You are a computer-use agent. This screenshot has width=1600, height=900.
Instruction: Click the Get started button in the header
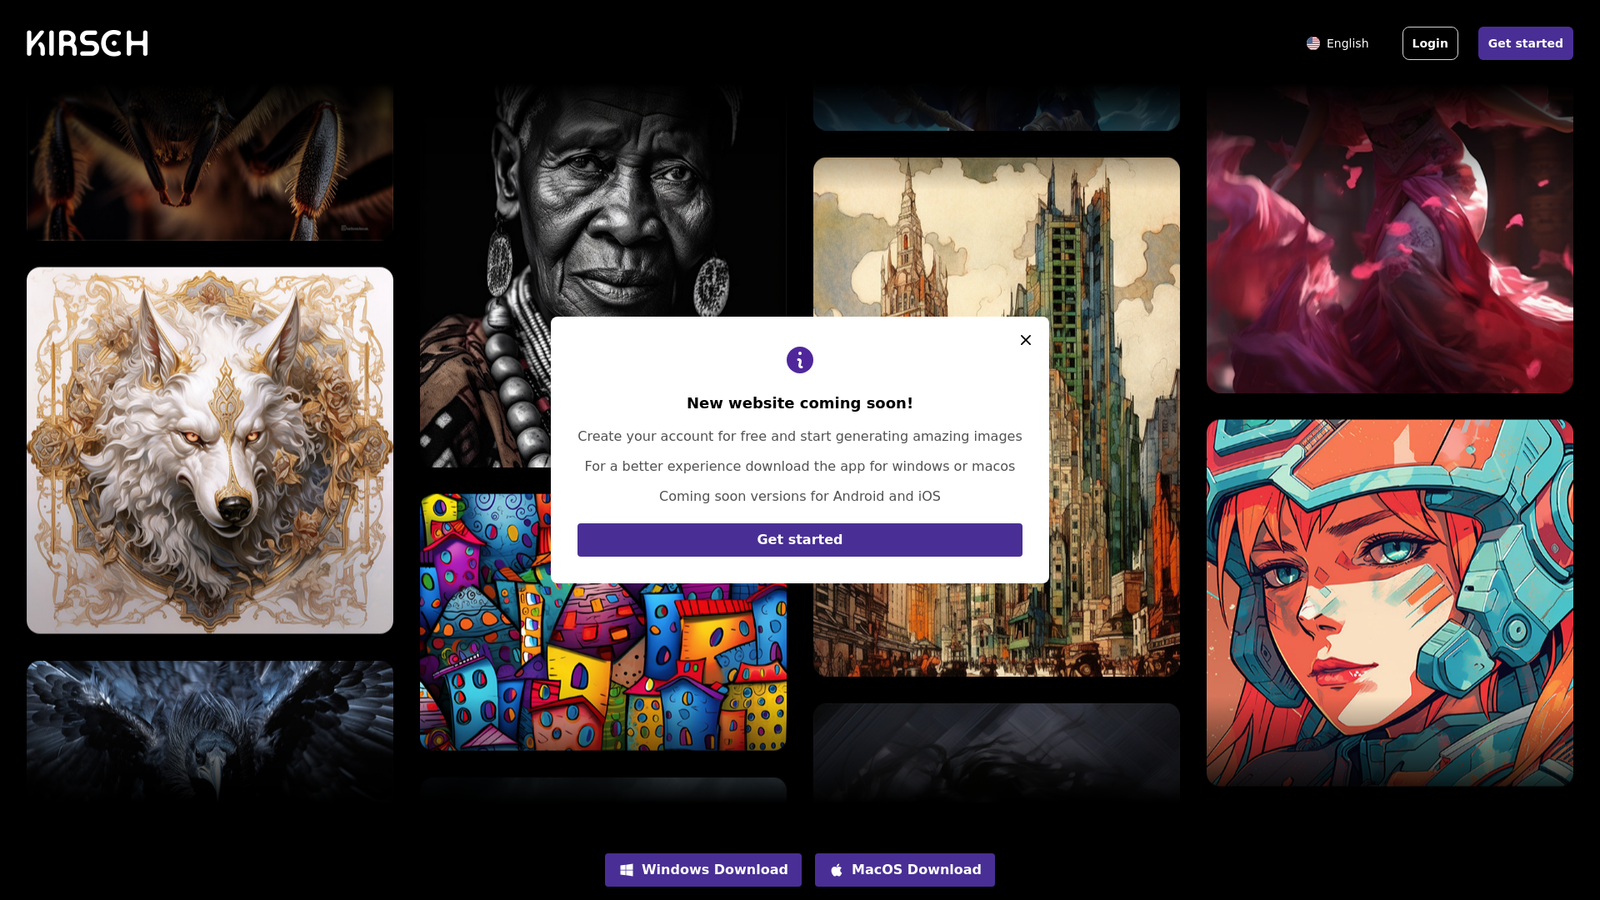coord(1525,43)
